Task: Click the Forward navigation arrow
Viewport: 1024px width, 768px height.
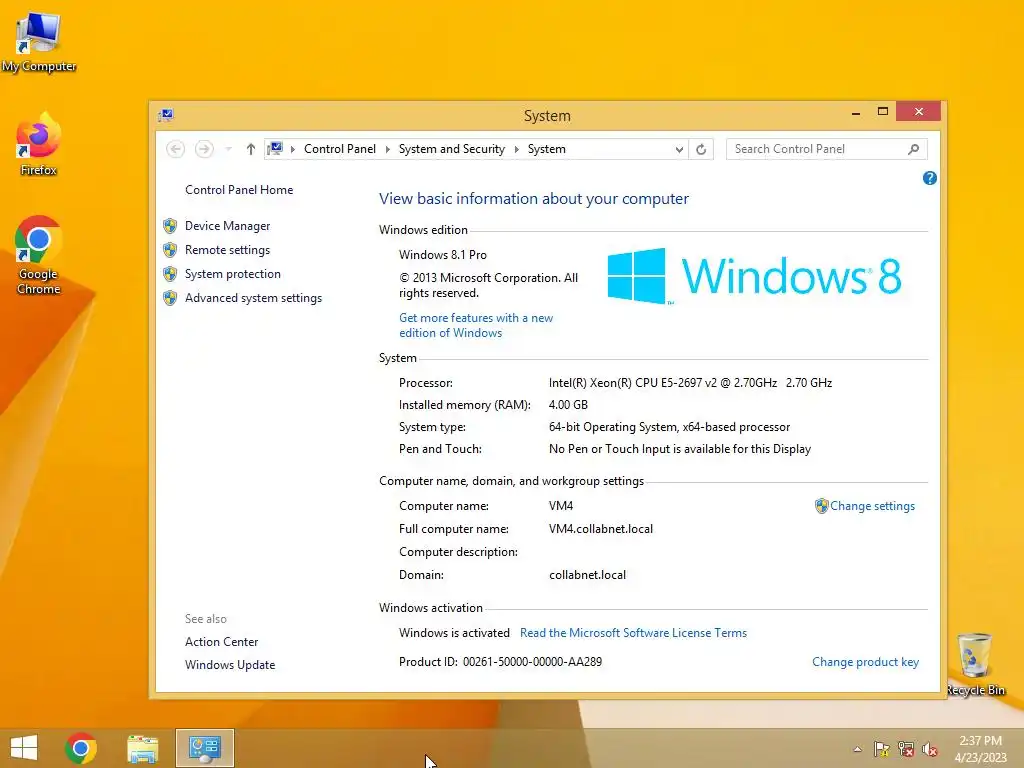Action: [x=204, y=149]
